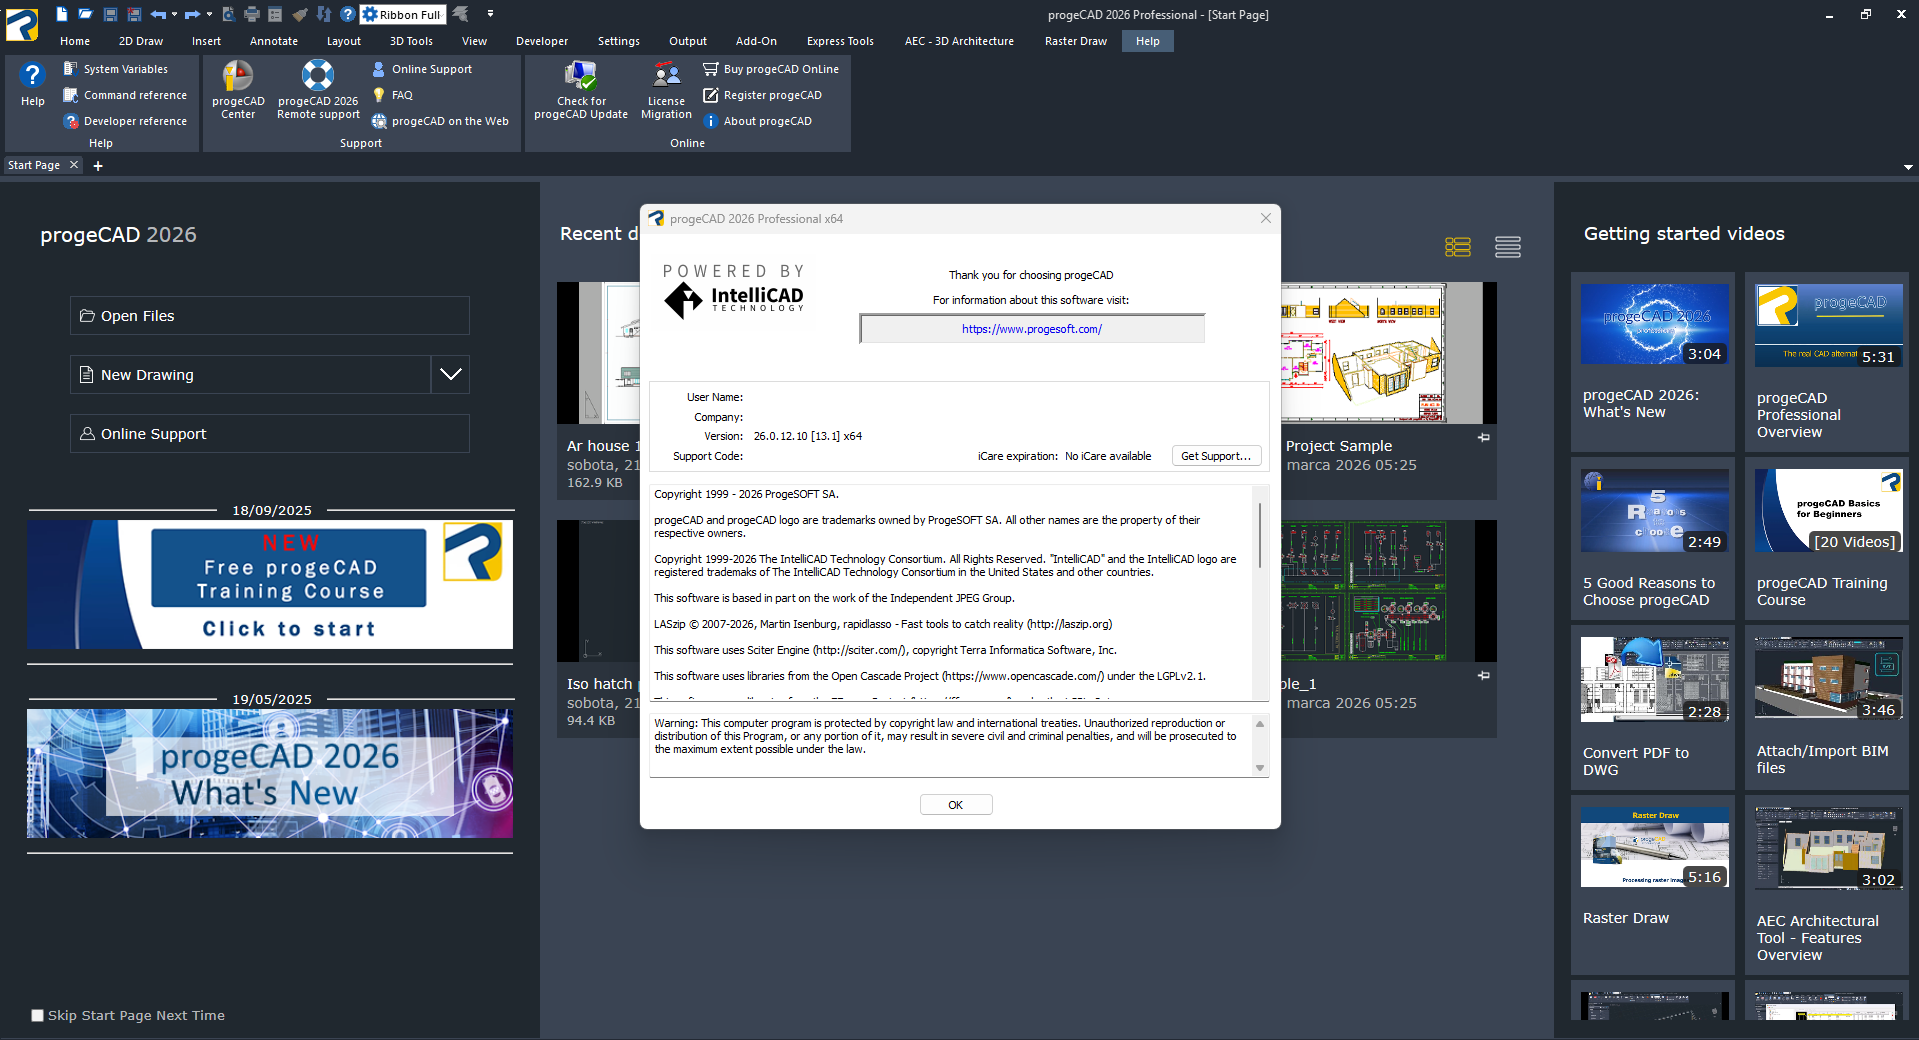The image size is (1919, 1040).
Task: Click the Undo arrow icon
Action: 158,14
